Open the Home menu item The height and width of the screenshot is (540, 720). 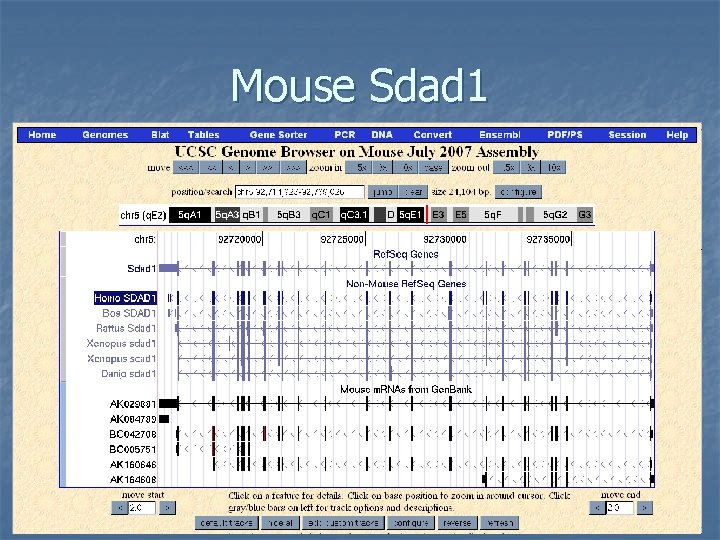coord(42,135)
